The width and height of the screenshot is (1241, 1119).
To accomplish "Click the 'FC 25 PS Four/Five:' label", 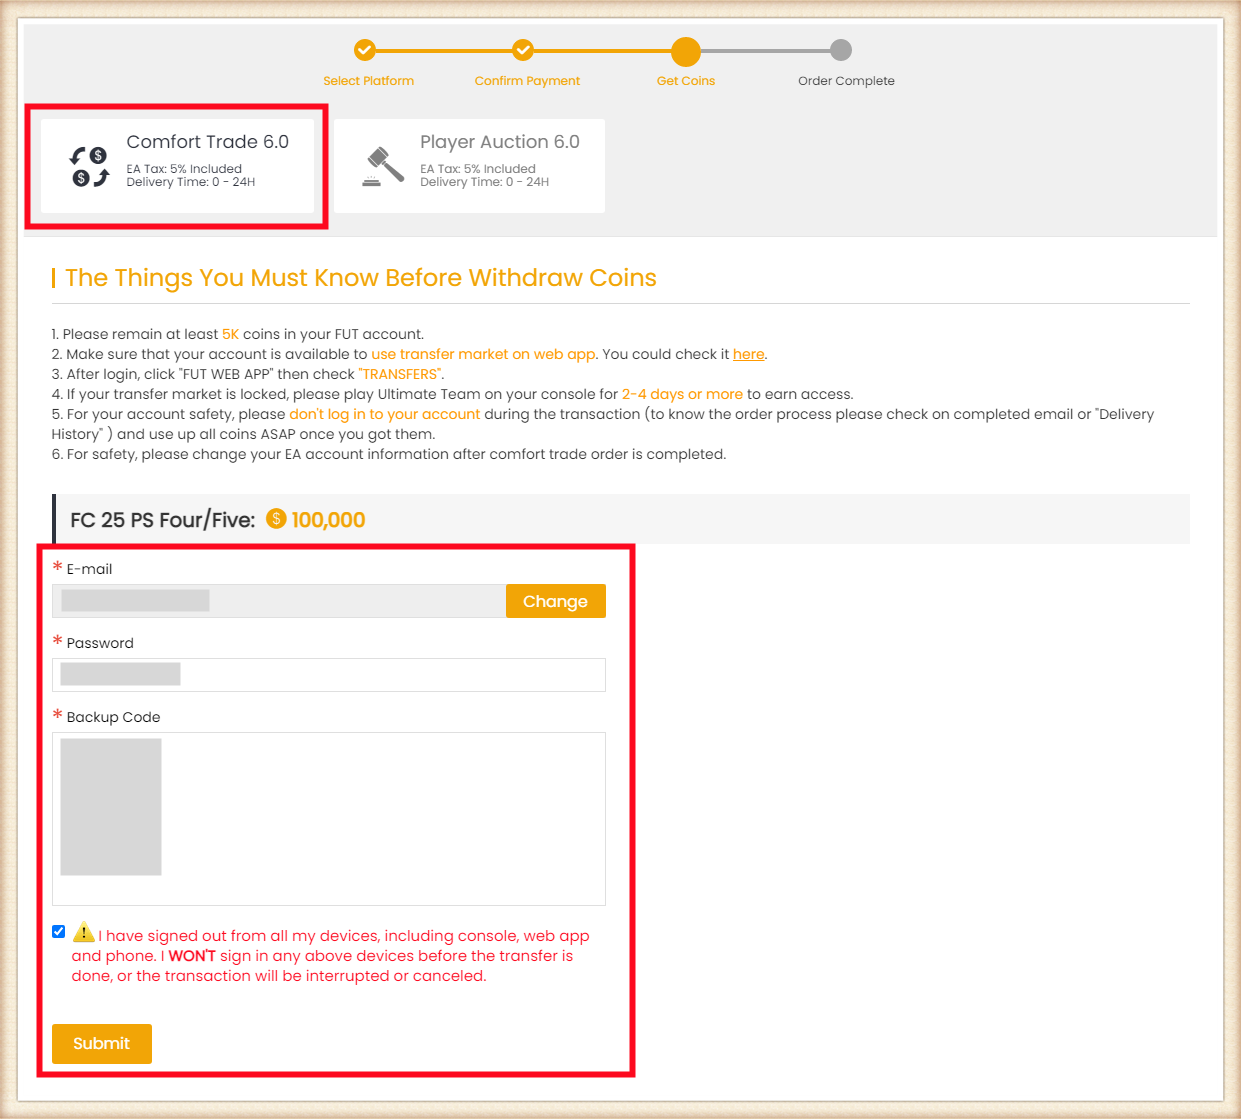I will point(163,520).
